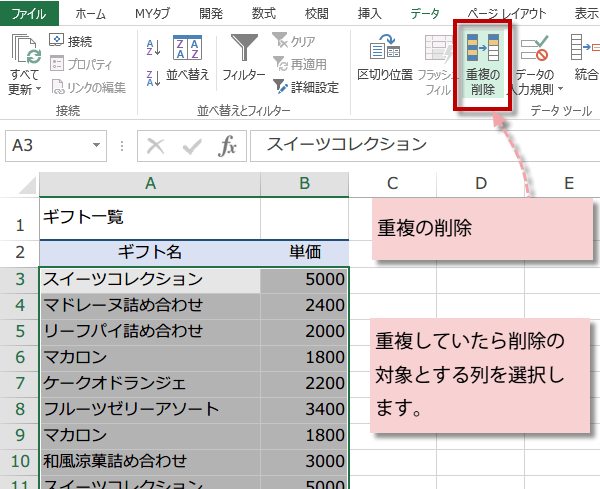
Task: Select row 1 header
Action: point(20,219)
